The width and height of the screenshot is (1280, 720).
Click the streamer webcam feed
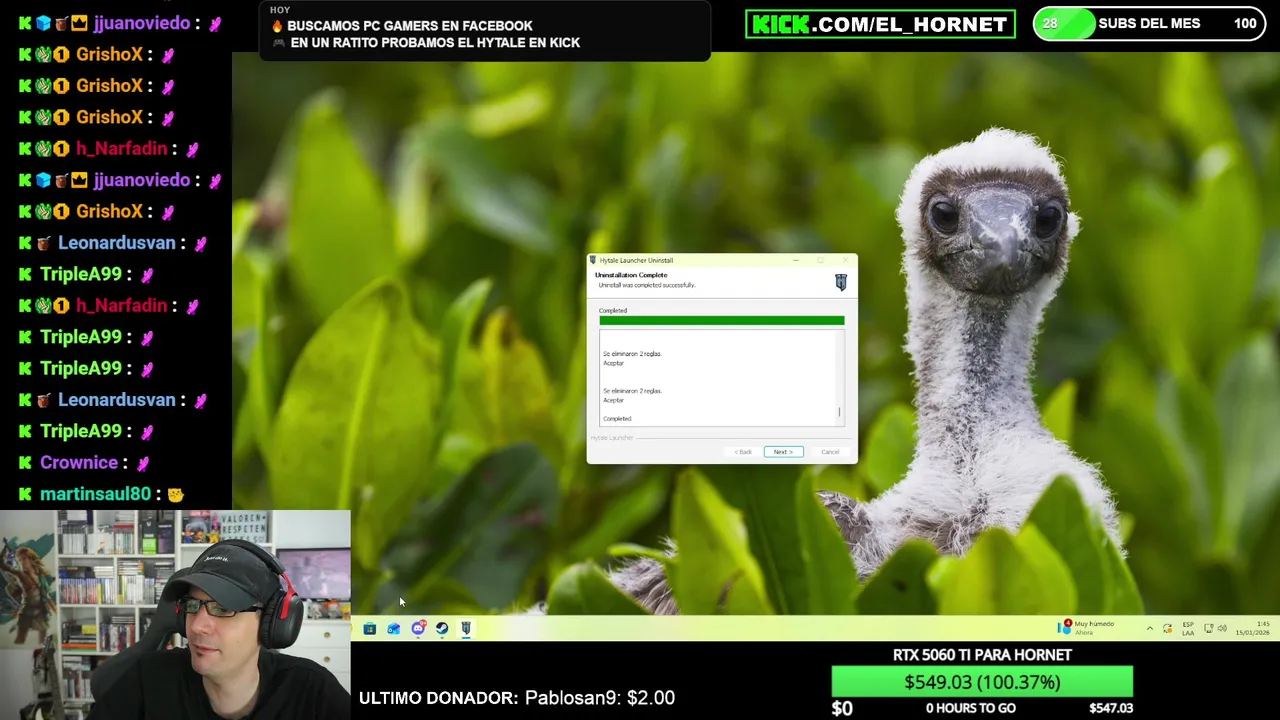(x=175, y=615)
